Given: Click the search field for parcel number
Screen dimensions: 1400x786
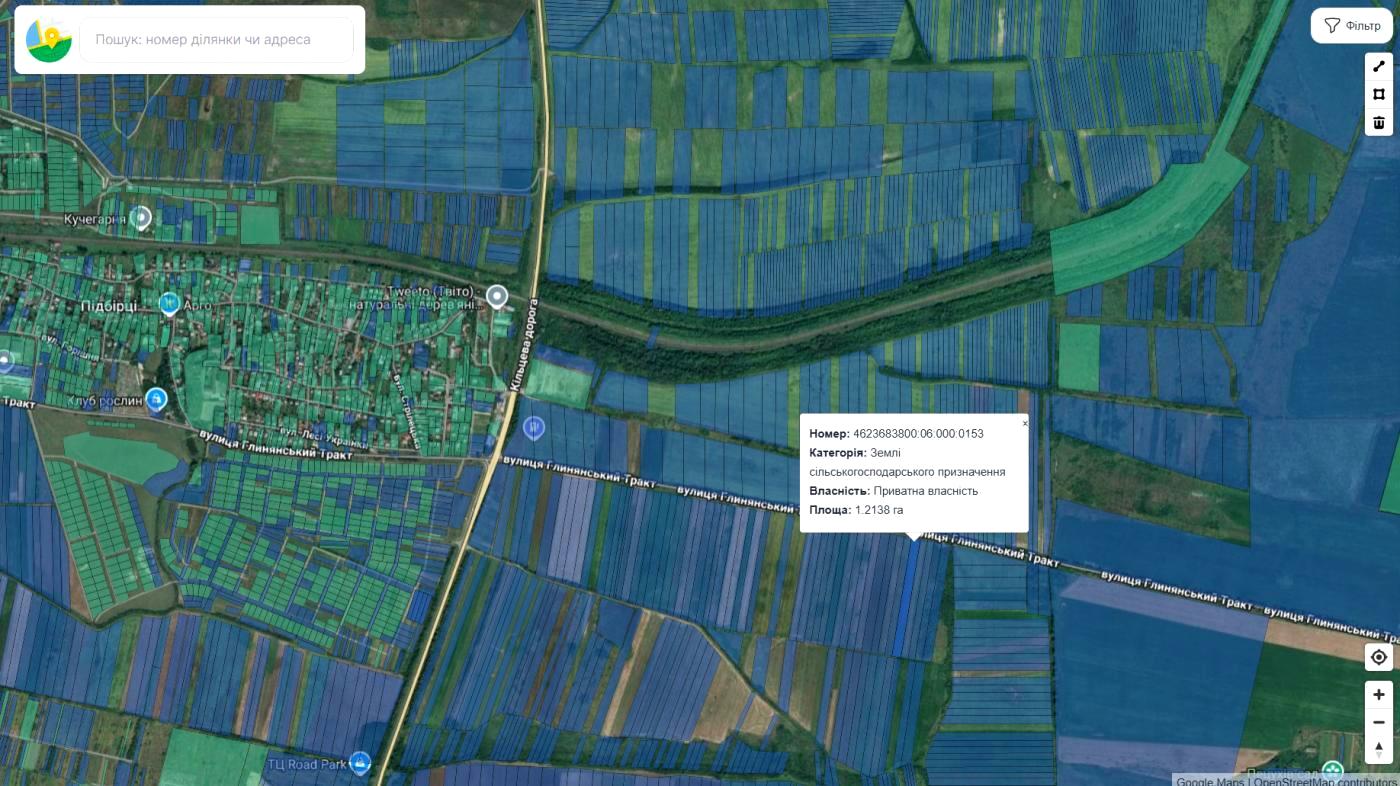Looking at the screenshot, I should tap(216, 40).
